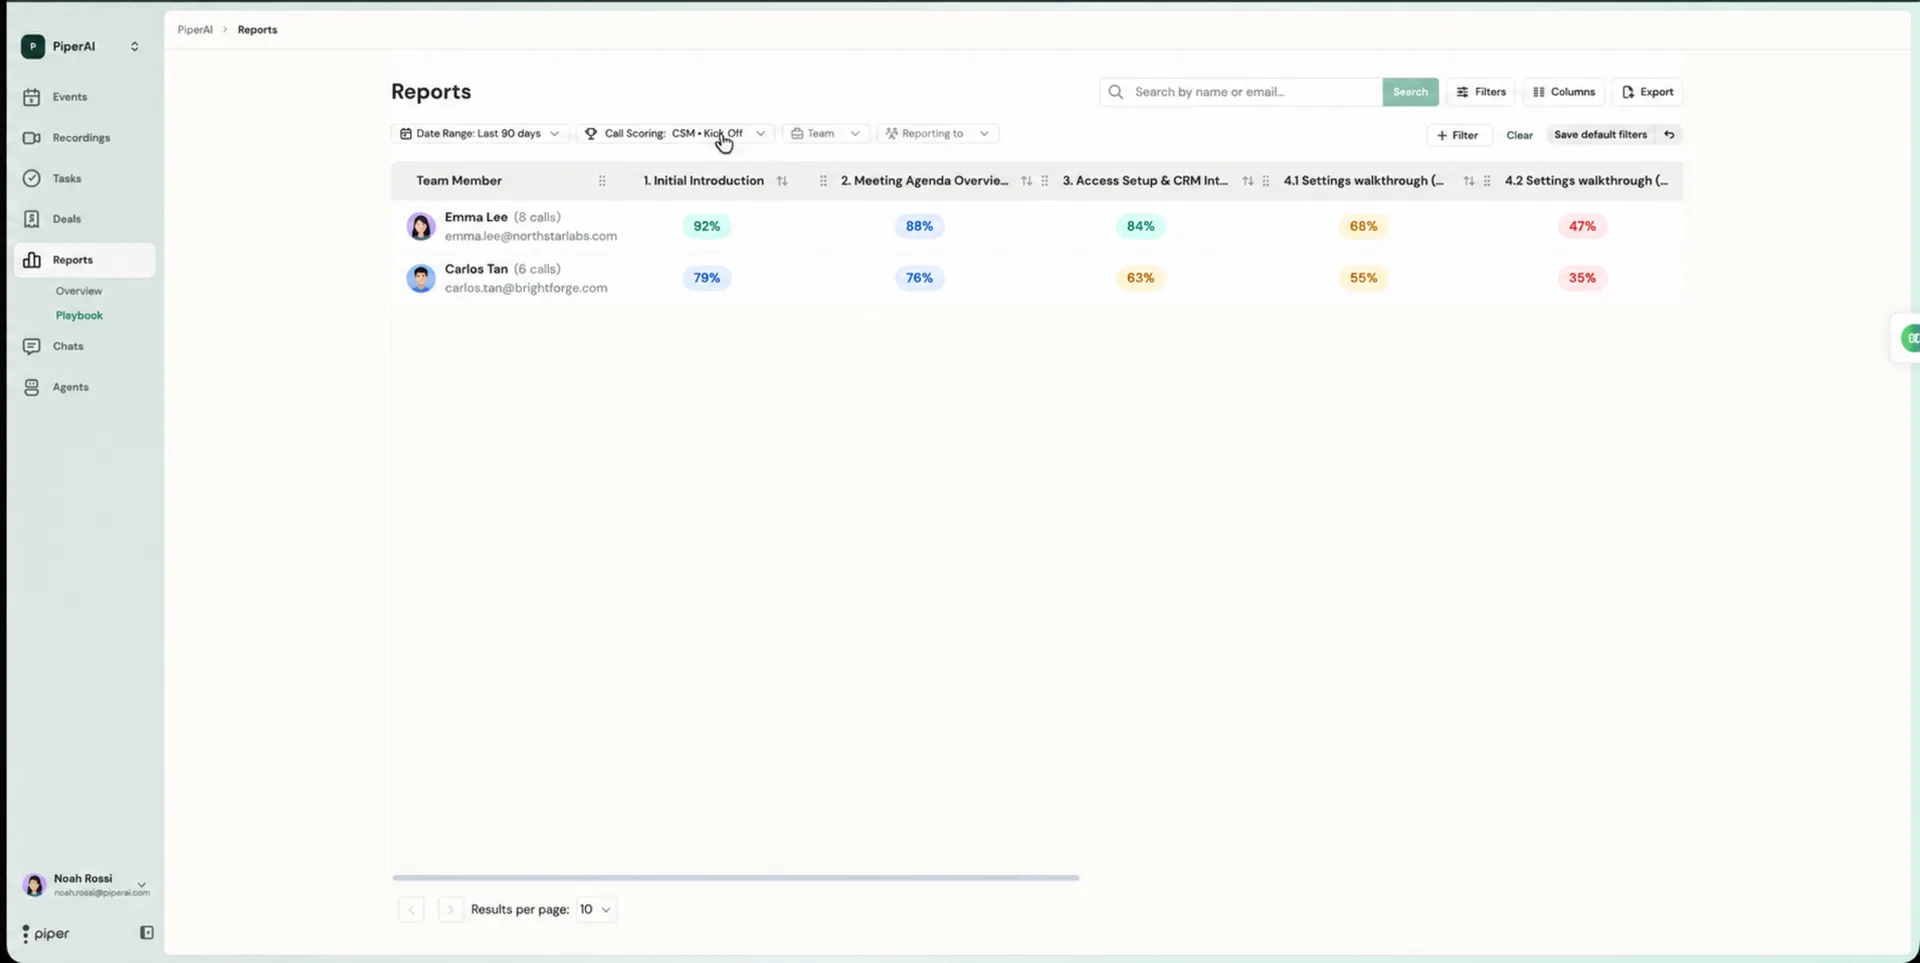Open the Overview sub-item under Reports
1920x963 pixels.
pyautogui.click(x=79, y=291)
